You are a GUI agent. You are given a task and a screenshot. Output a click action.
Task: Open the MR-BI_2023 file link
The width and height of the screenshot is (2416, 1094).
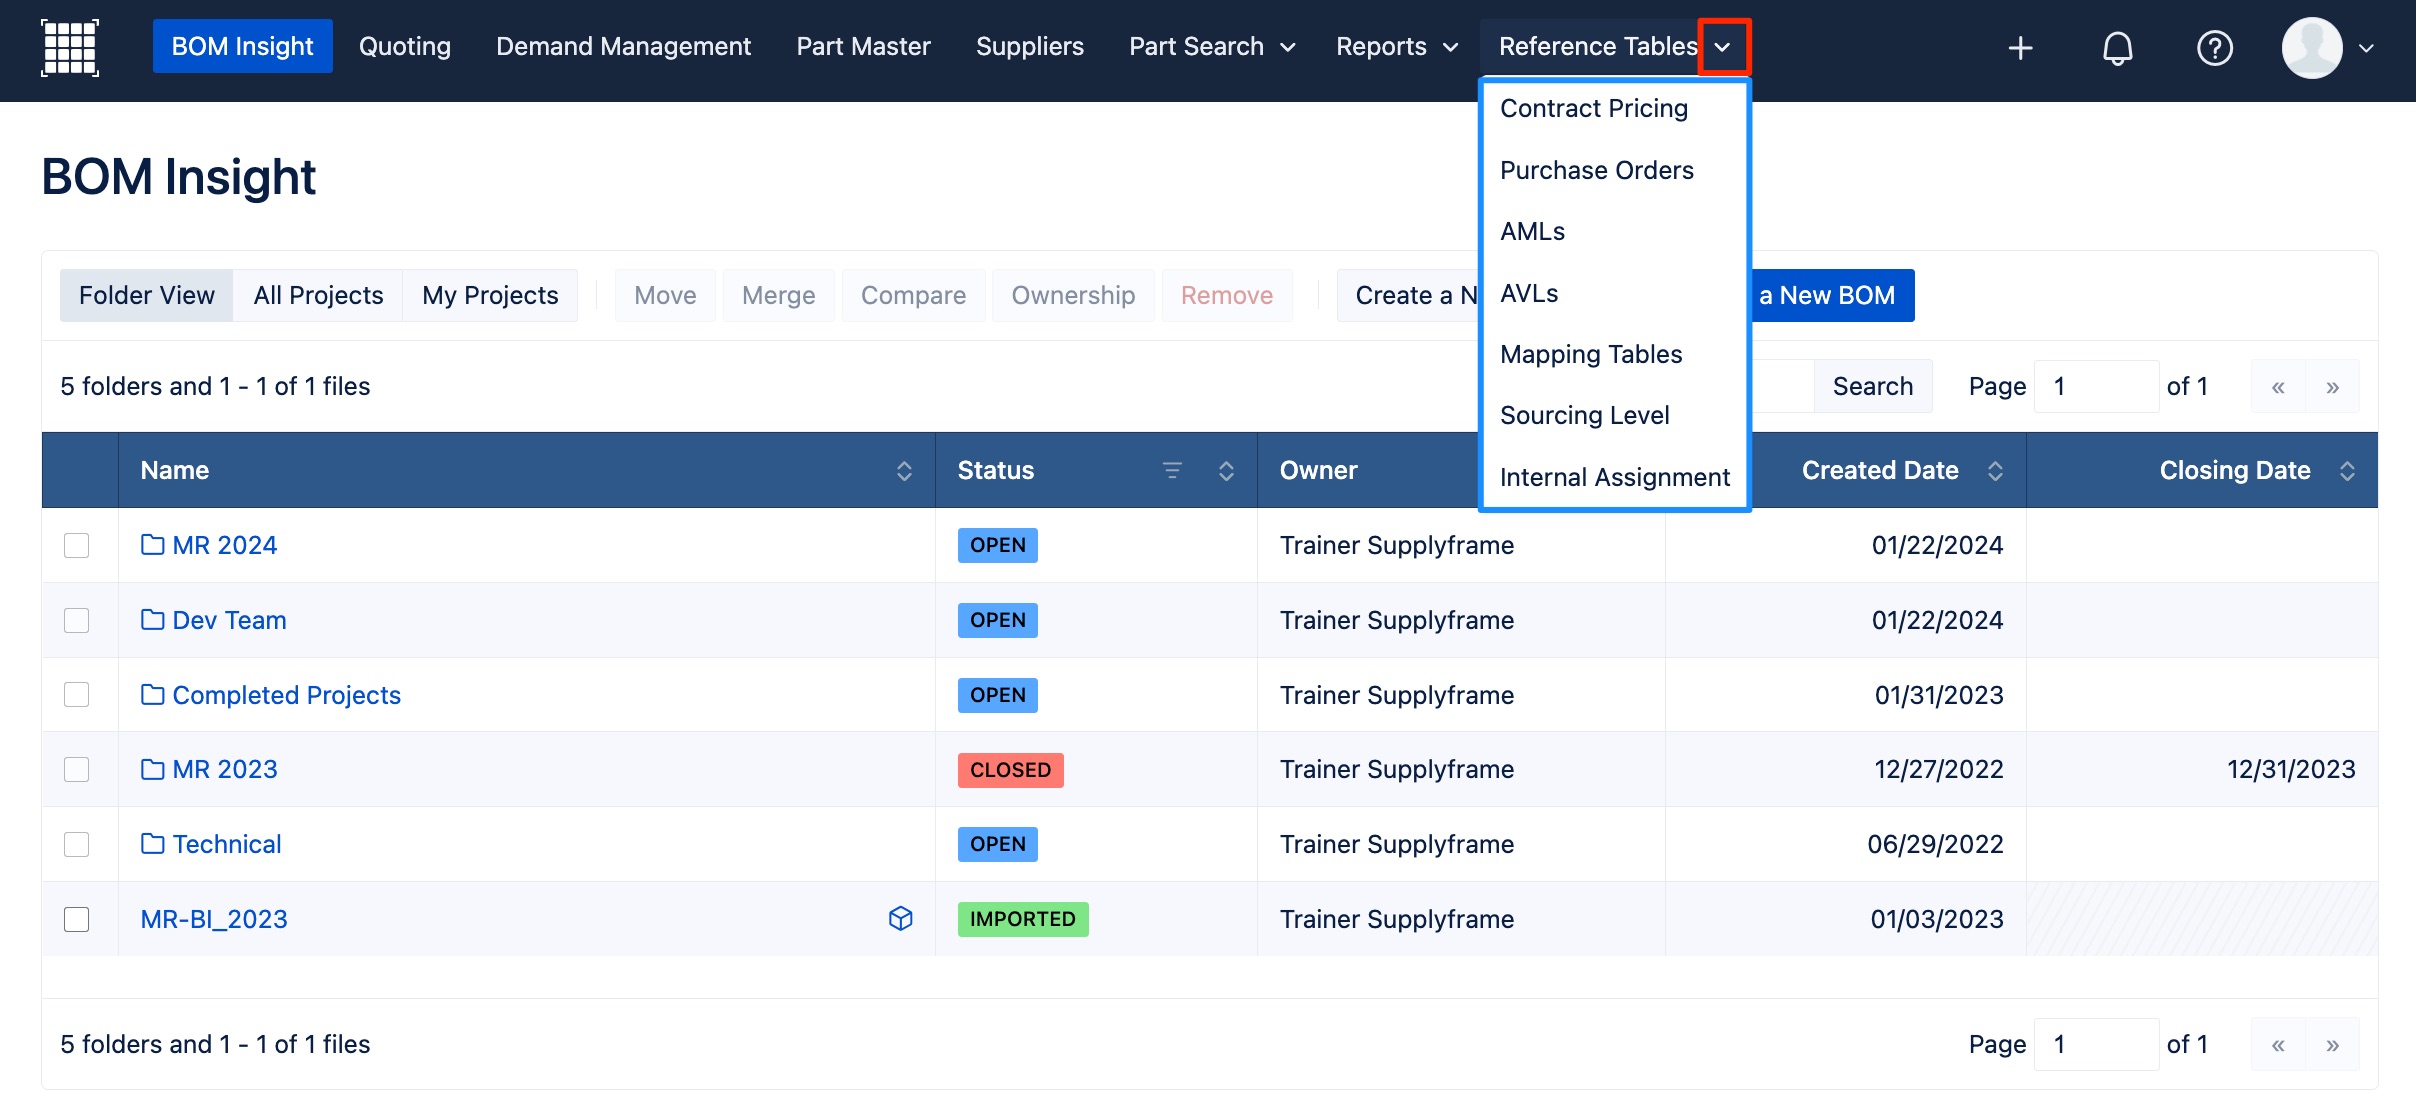point(214,919)
